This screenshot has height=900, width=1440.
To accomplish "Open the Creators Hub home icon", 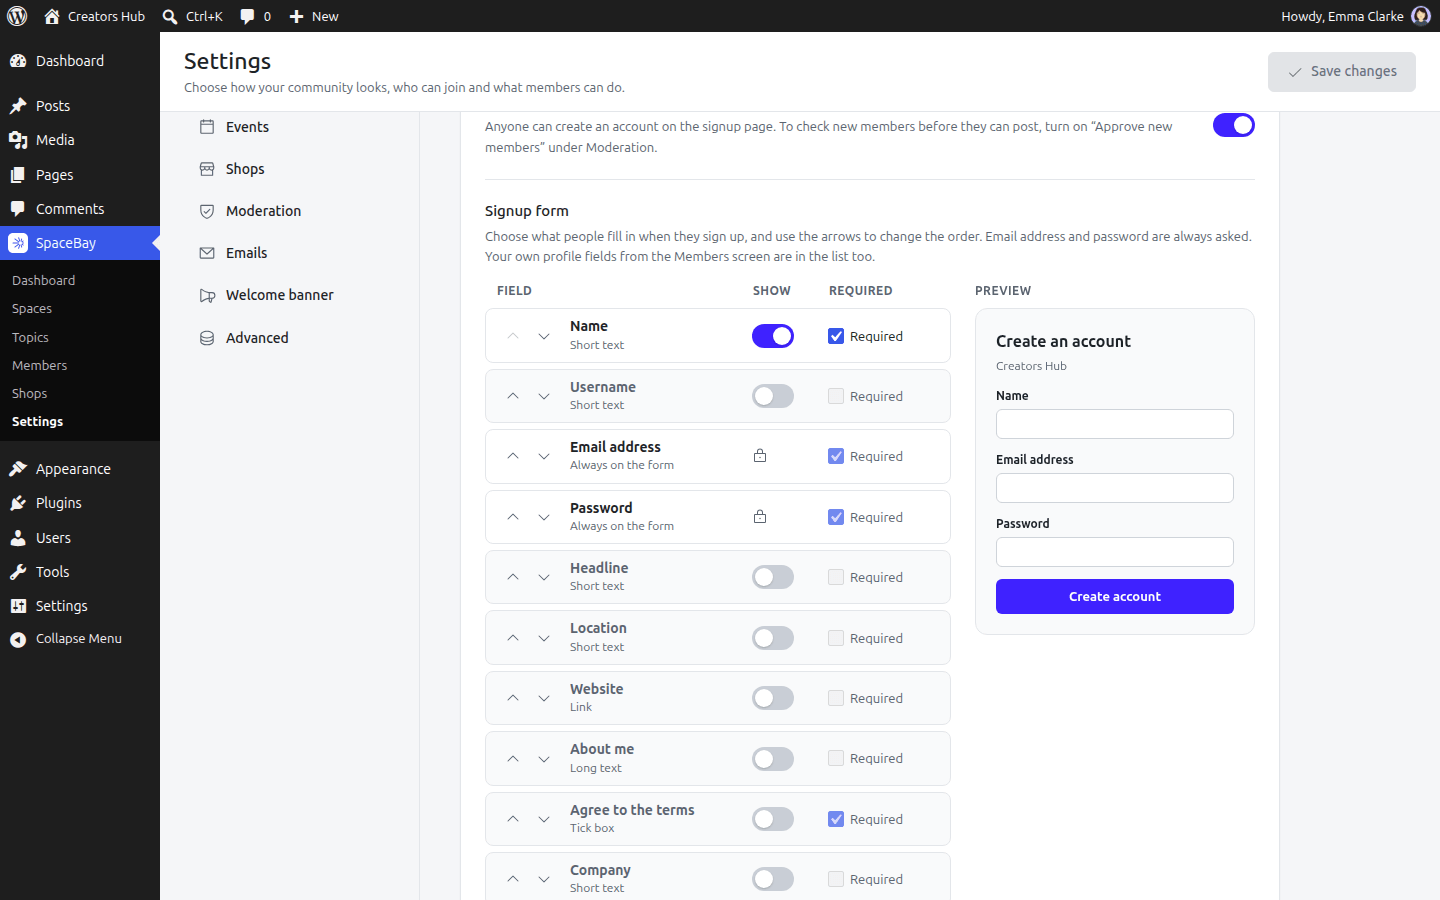I will (x=52, y=16).
